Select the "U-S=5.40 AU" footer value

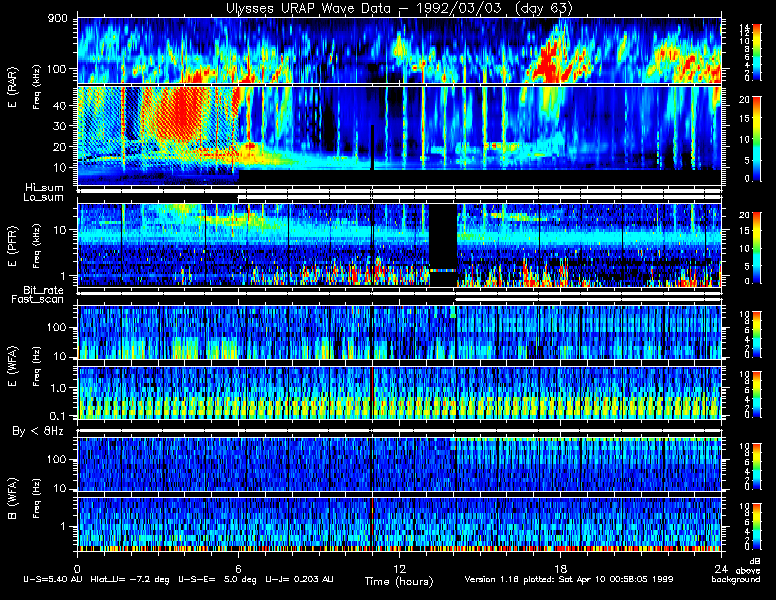pyautogui.click(x=53, y=579)
